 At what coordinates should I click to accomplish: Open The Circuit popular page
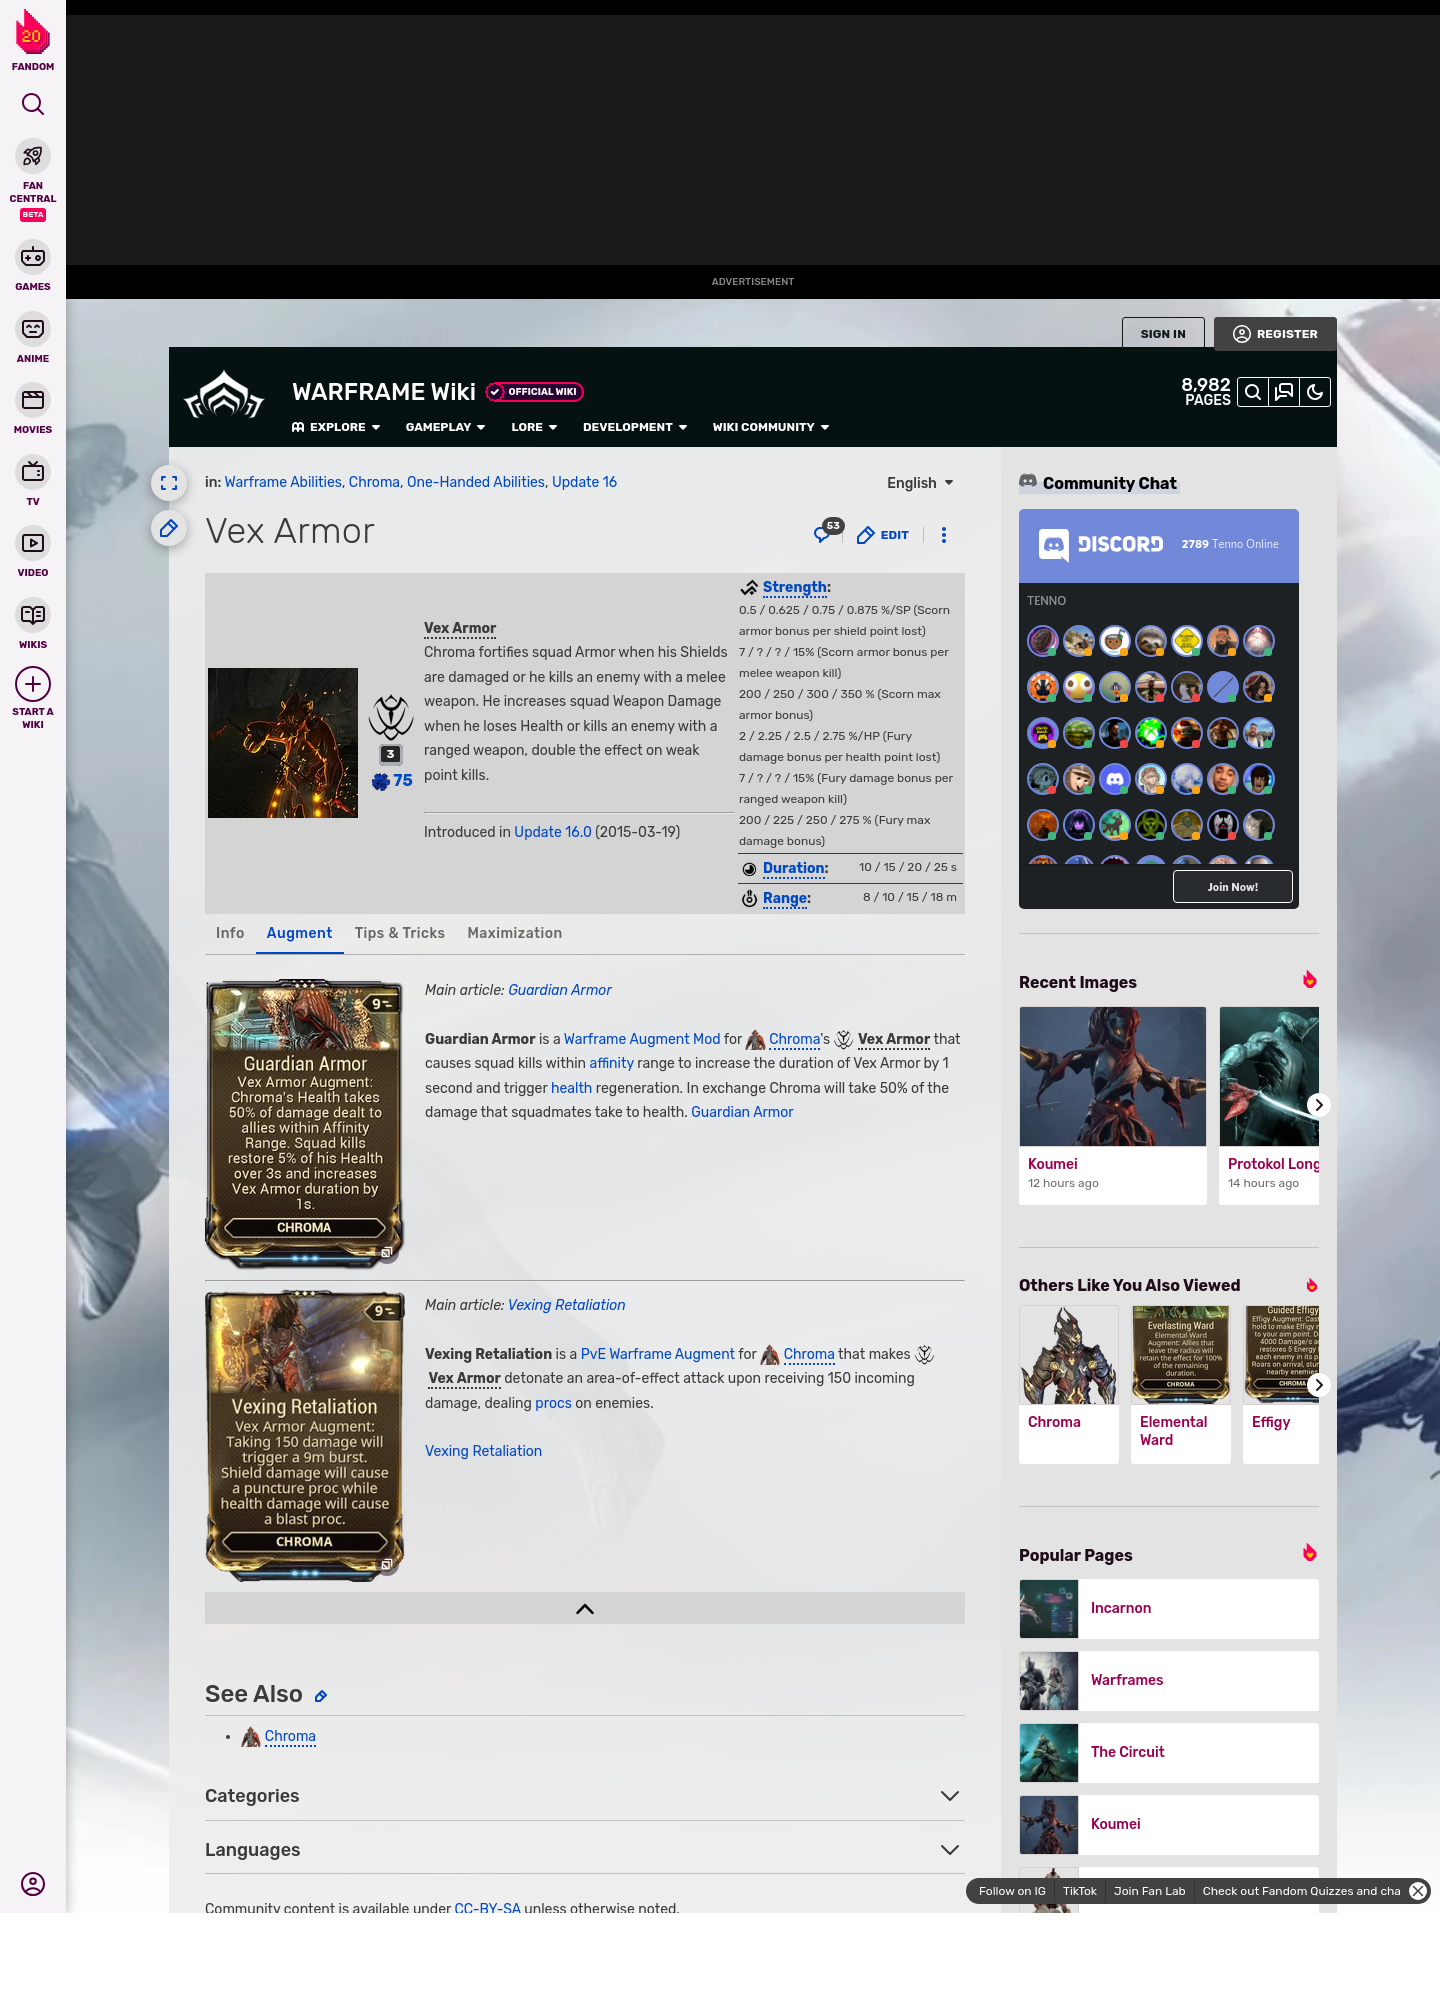coord(1169,1753)
